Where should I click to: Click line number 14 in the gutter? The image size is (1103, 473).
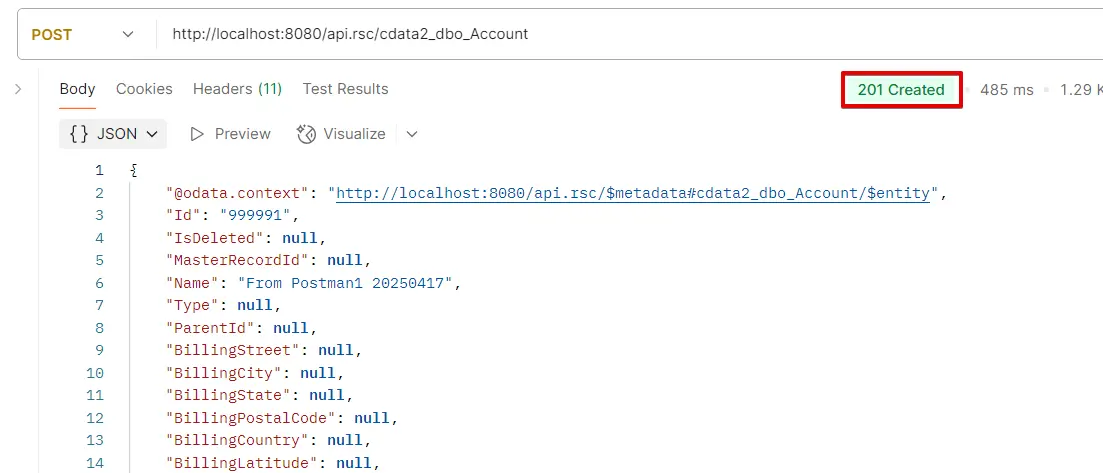[x=95, y=462]
